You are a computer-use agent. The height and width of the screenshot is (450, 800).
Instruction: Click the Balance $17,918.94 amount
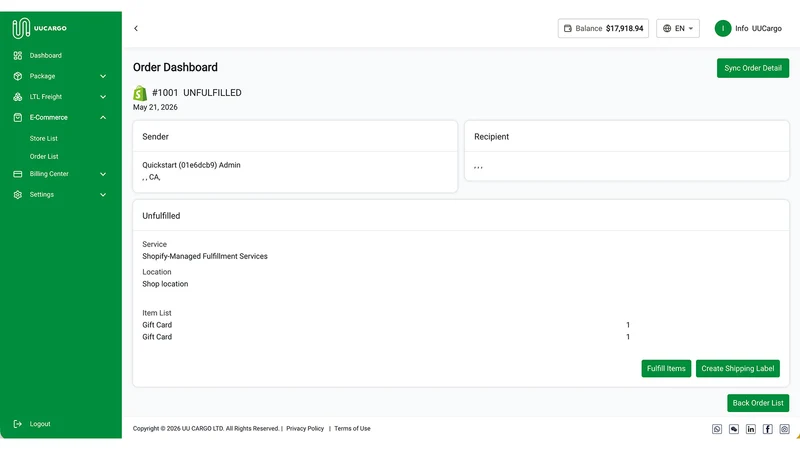click(624, 29)
